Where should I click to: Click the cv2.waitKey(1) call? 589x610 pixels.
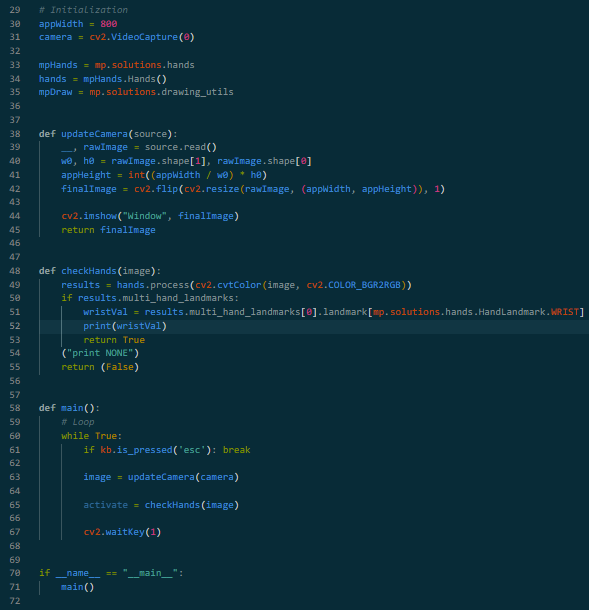[122, 532]
